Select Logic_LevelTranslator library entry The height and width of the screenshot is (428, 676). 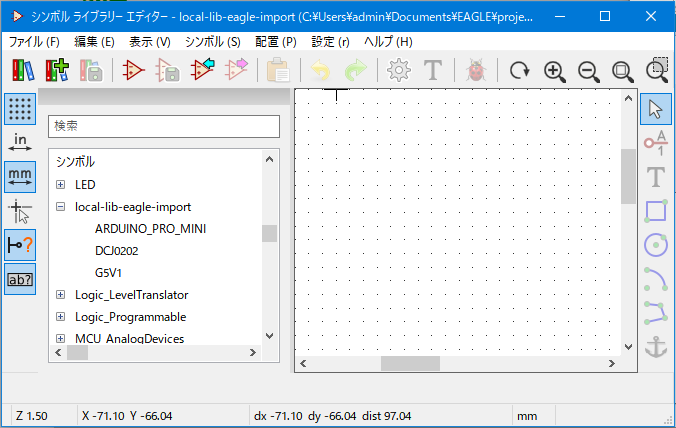131,295
